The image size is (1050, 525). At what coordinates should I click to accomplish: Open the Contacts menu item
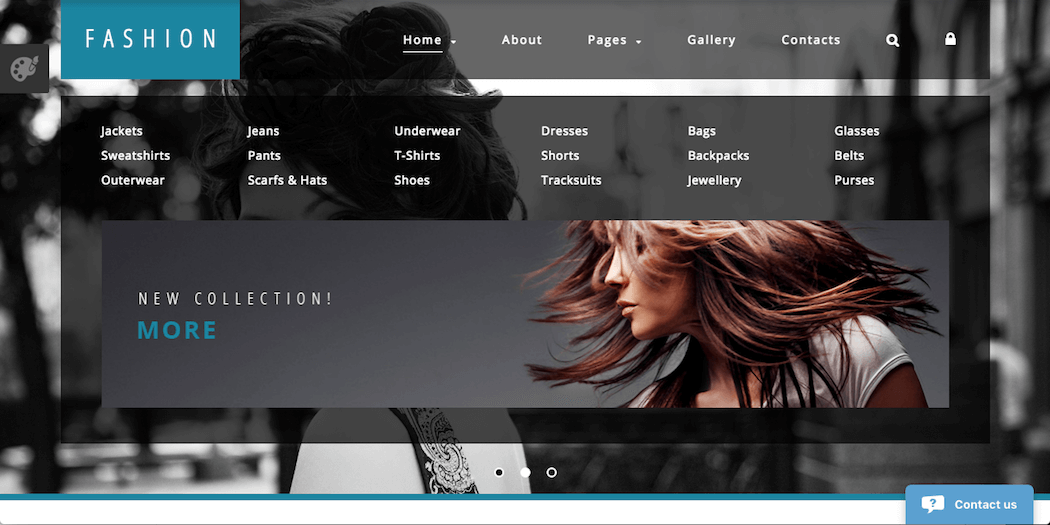[810, 40]
